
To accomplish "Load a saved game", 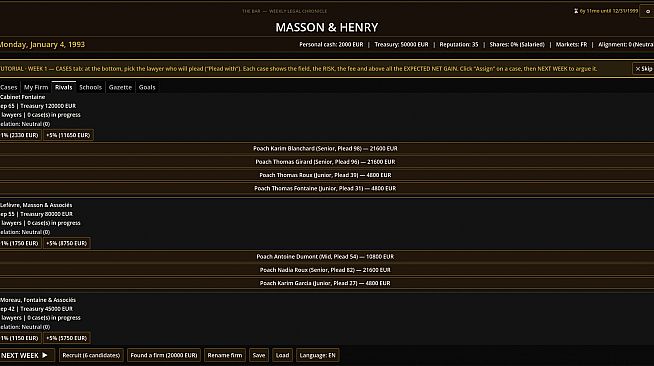I will pos(282,355).
